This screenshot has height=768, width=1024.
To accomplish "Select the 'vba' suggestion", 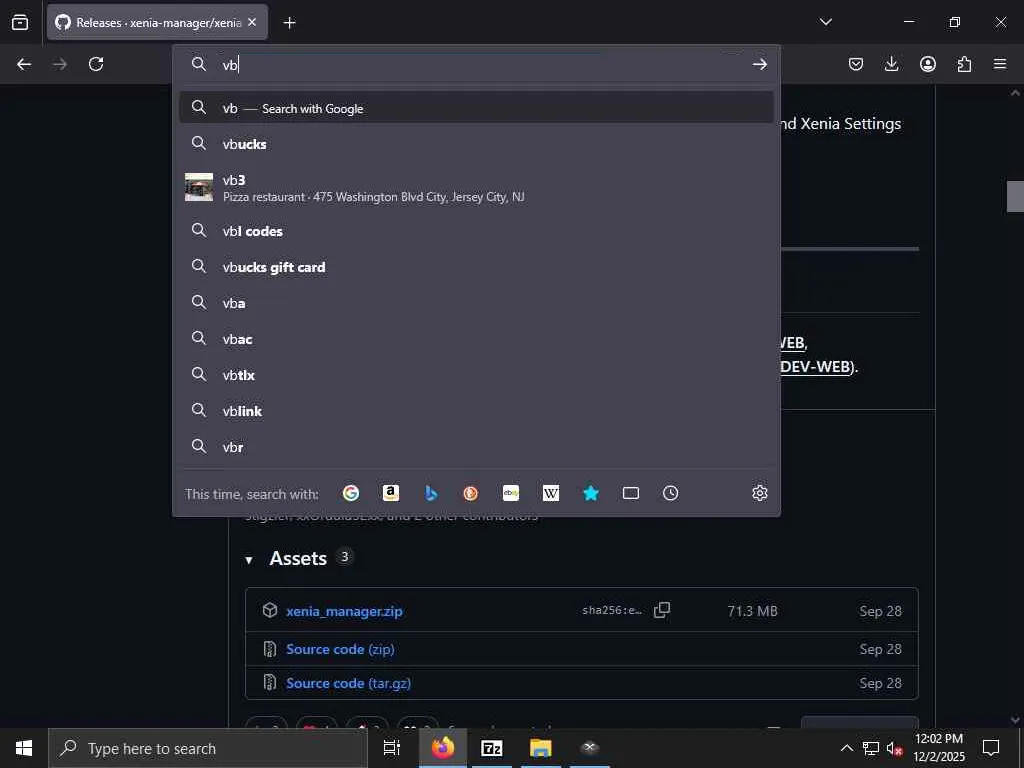I will 477,302.
